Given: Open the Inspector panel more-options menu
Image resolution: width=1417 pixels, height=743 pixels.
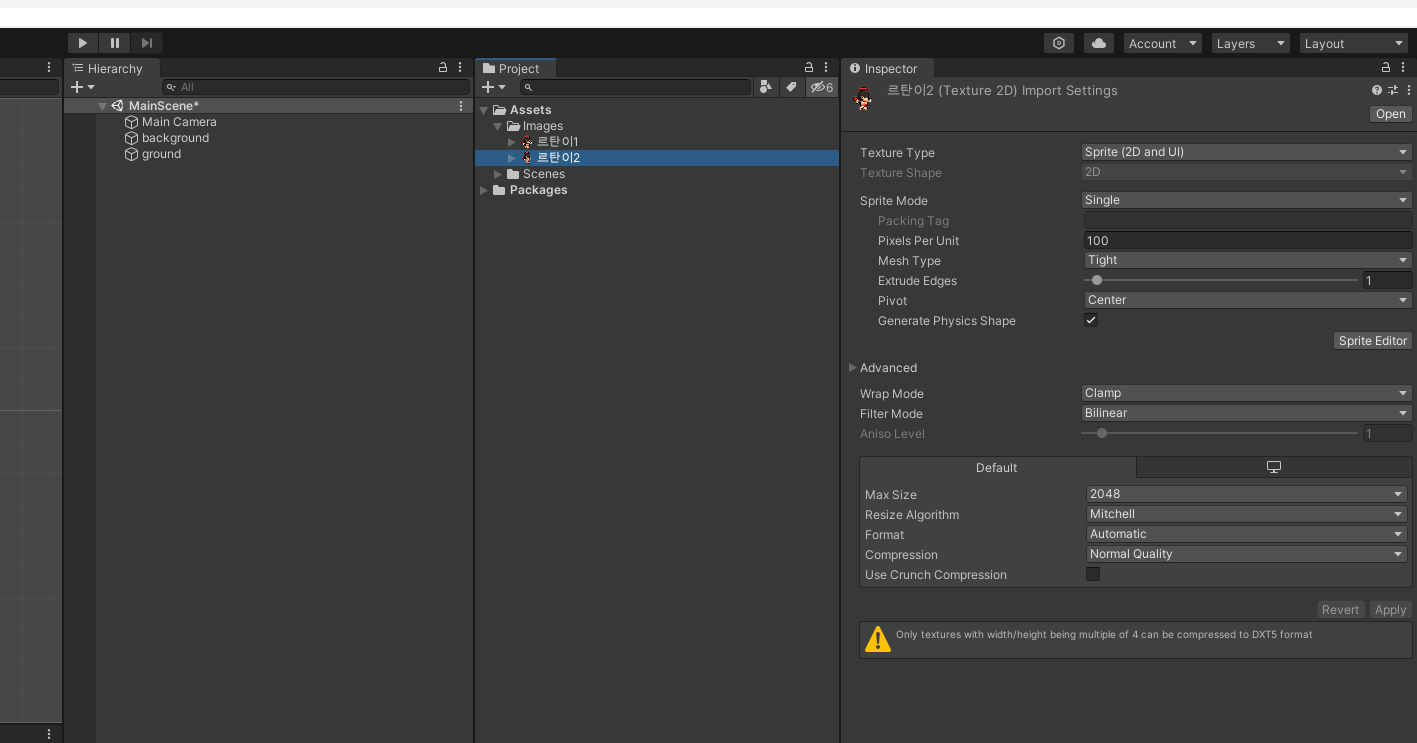Looking at the screenshot, I should pos(1403,68).
